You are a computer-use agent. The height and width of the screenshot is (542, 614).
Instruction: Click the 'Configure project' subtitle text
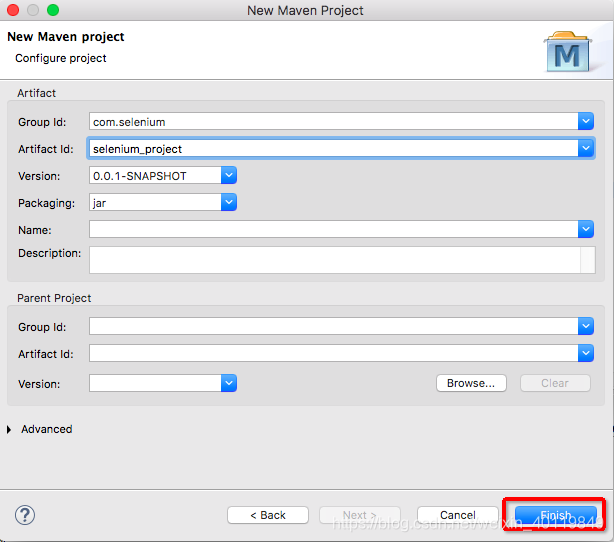pyautogui.click(x=61, y=58)
